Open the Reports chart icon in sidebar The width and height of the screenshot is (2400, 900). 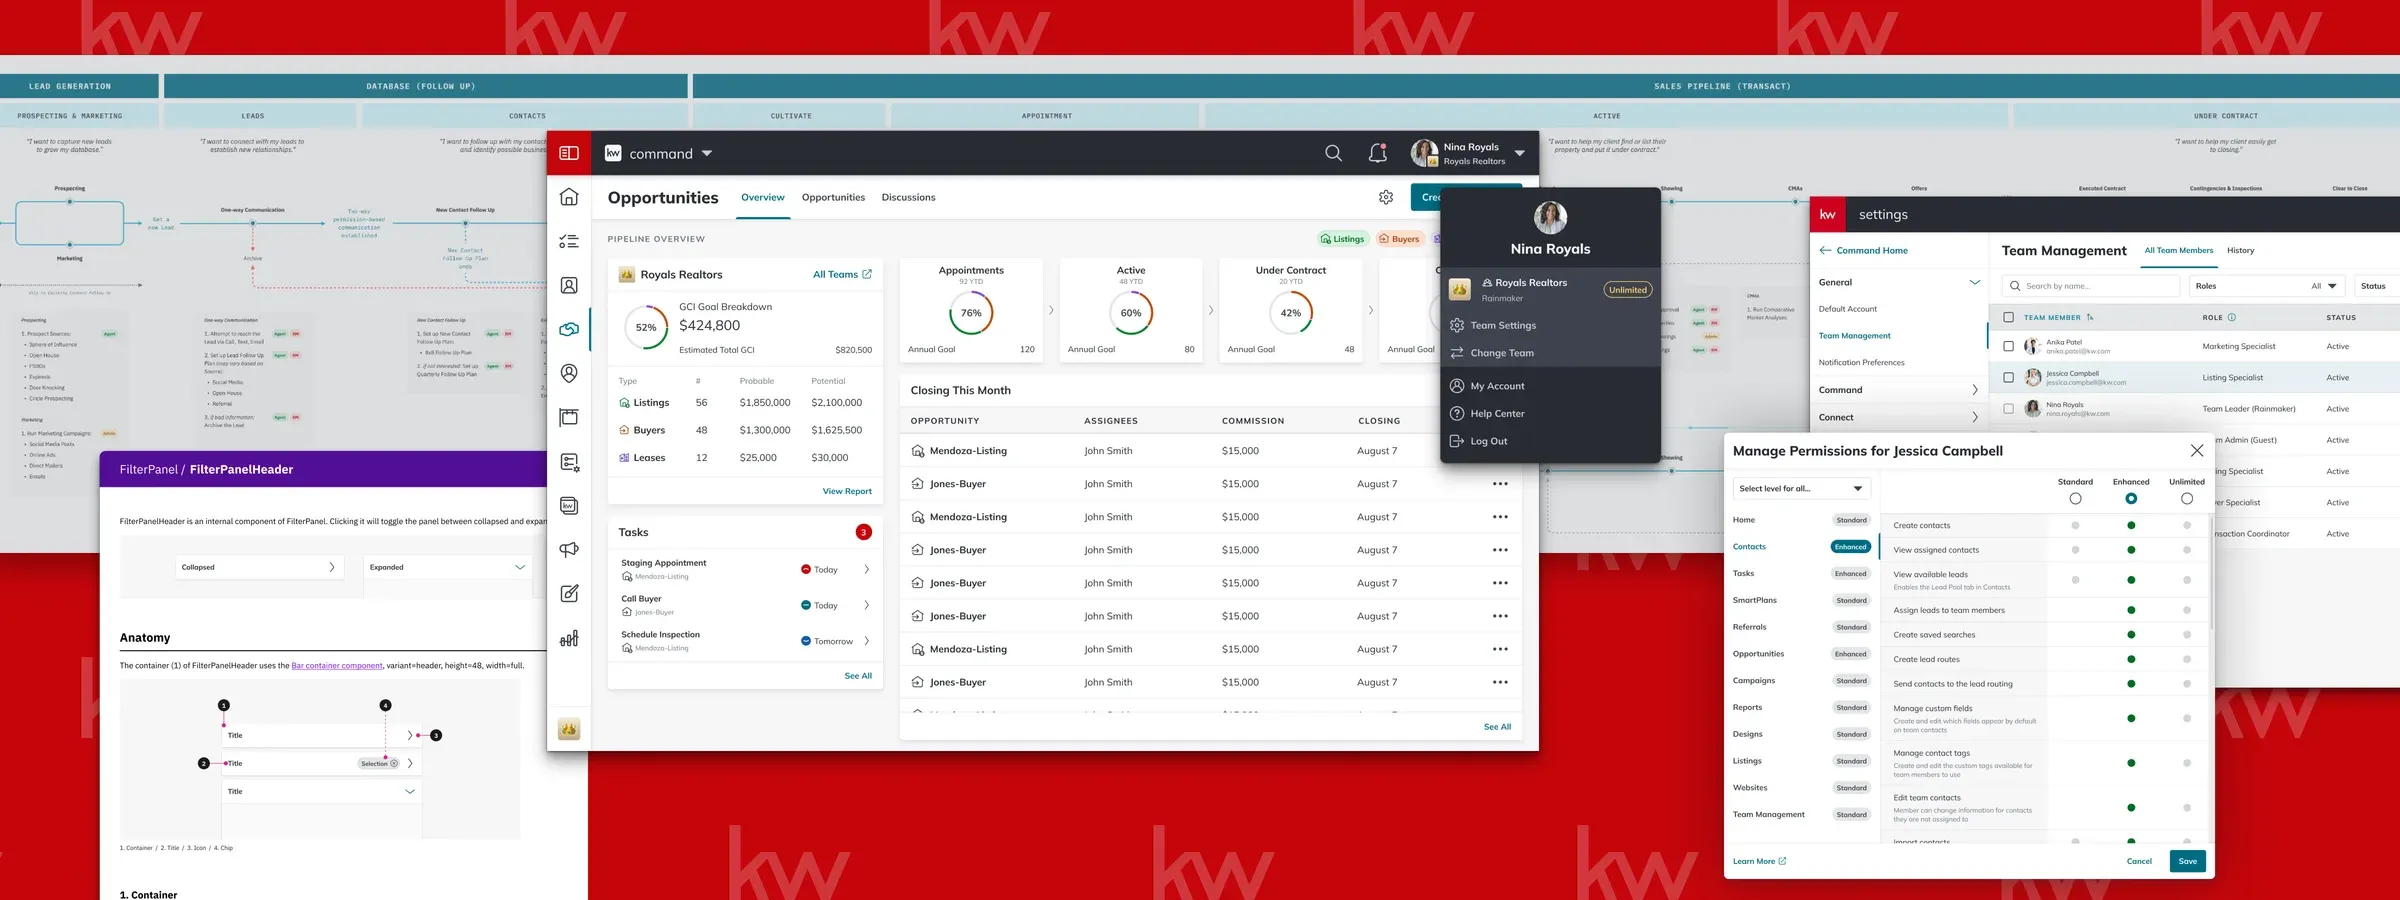point(569,638)
